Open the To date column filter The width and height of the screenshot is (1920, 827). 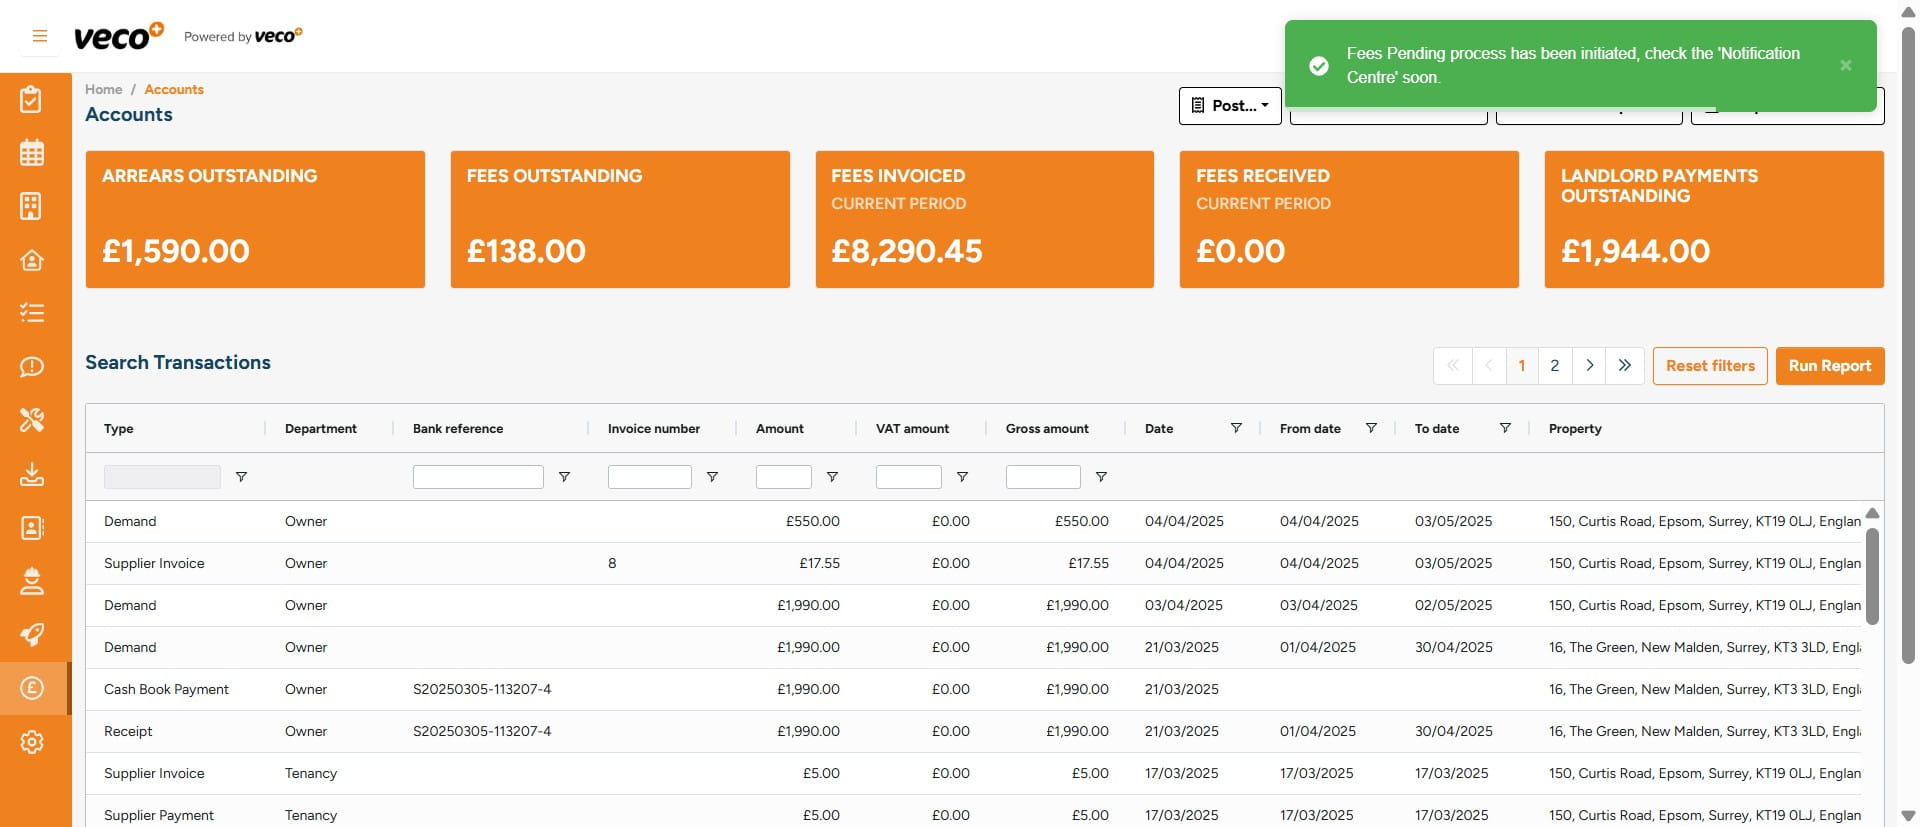1505,428
